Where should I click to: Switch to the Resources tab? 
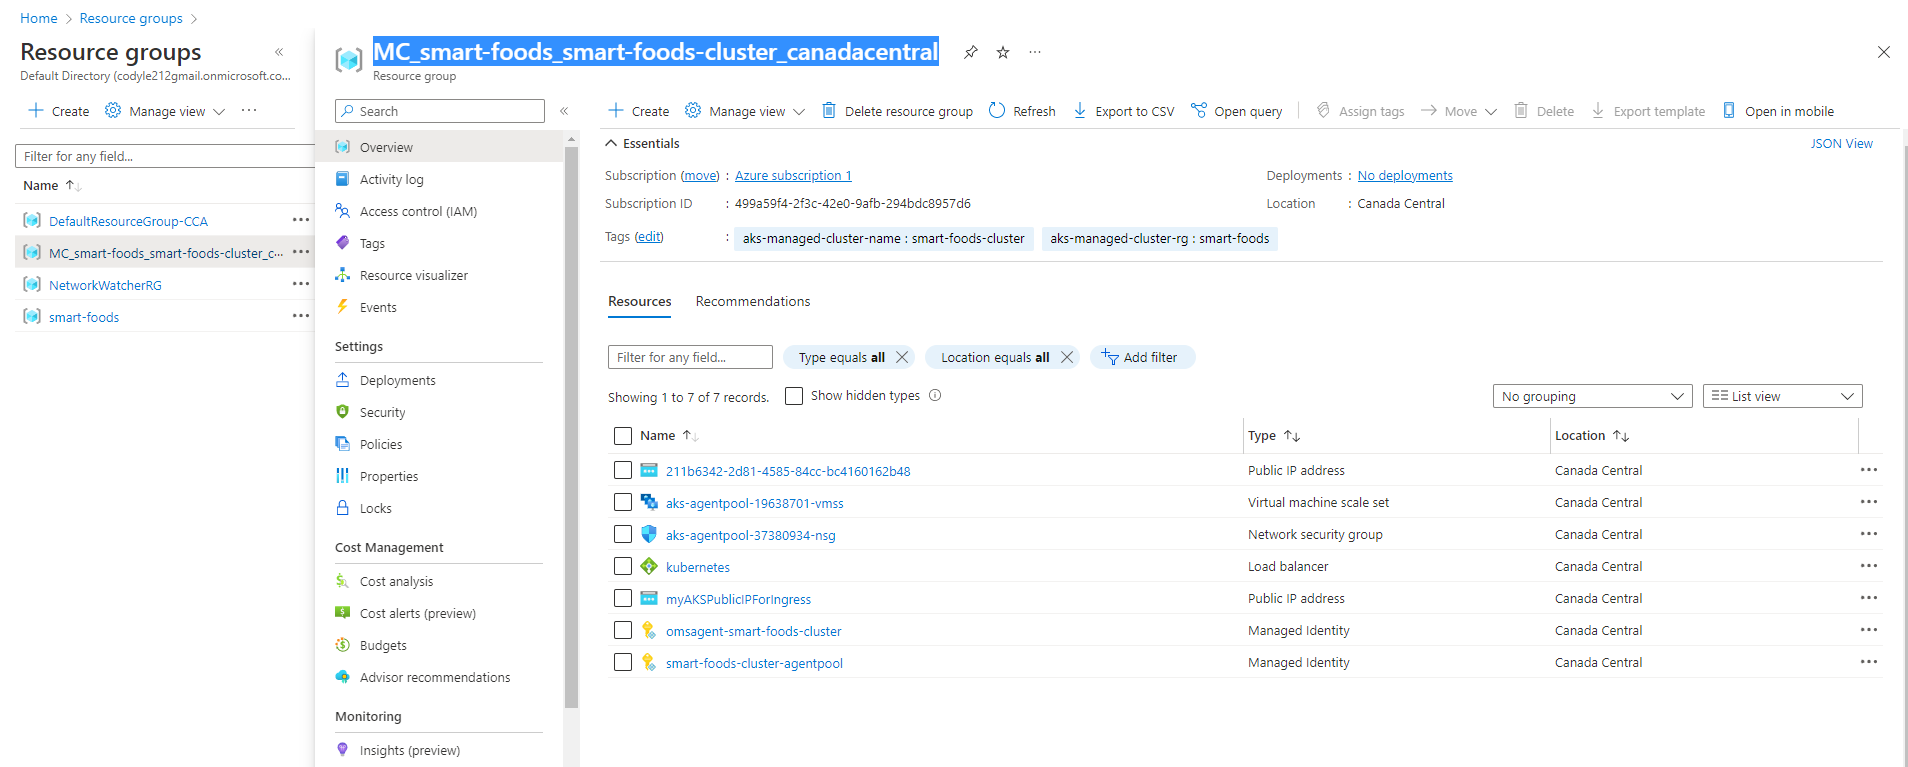(x=640, y=302)
